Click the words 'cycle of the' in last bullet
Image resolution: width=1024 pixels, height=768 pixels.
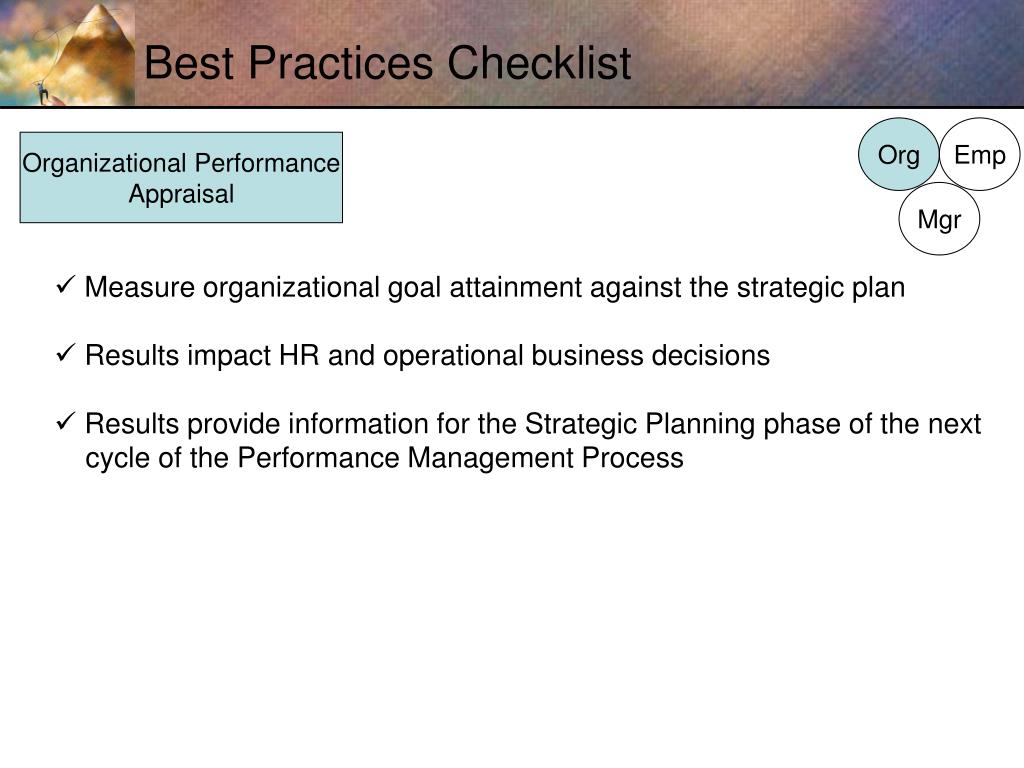coord(157,458)
